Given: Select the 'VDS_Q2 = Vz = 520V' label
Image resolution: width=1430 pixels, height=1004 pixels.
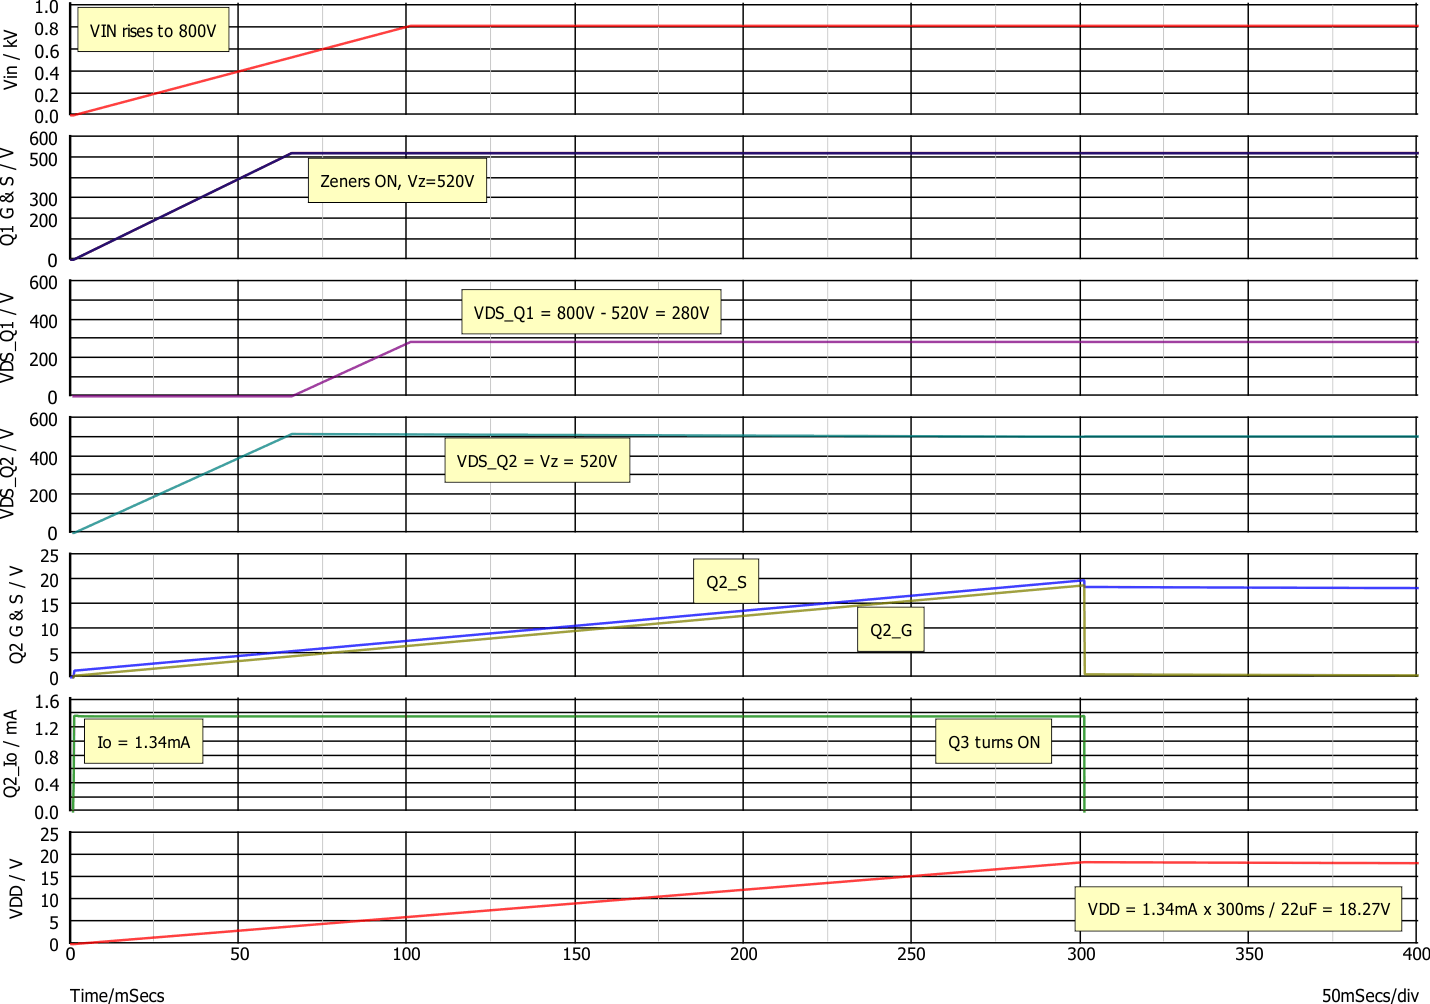Looking at the screenshot, I should click(x=537, y=461).
